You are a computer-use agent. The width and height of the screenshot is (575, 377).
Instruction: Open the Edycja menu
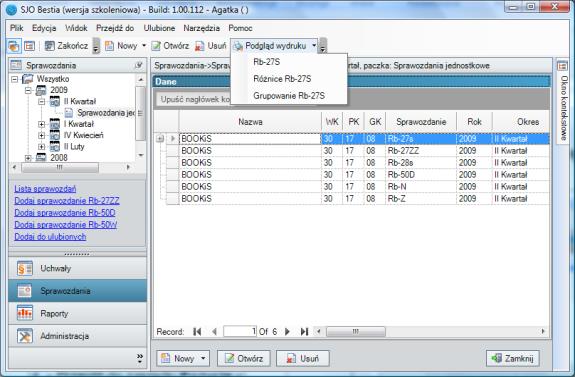coord(44,28)
